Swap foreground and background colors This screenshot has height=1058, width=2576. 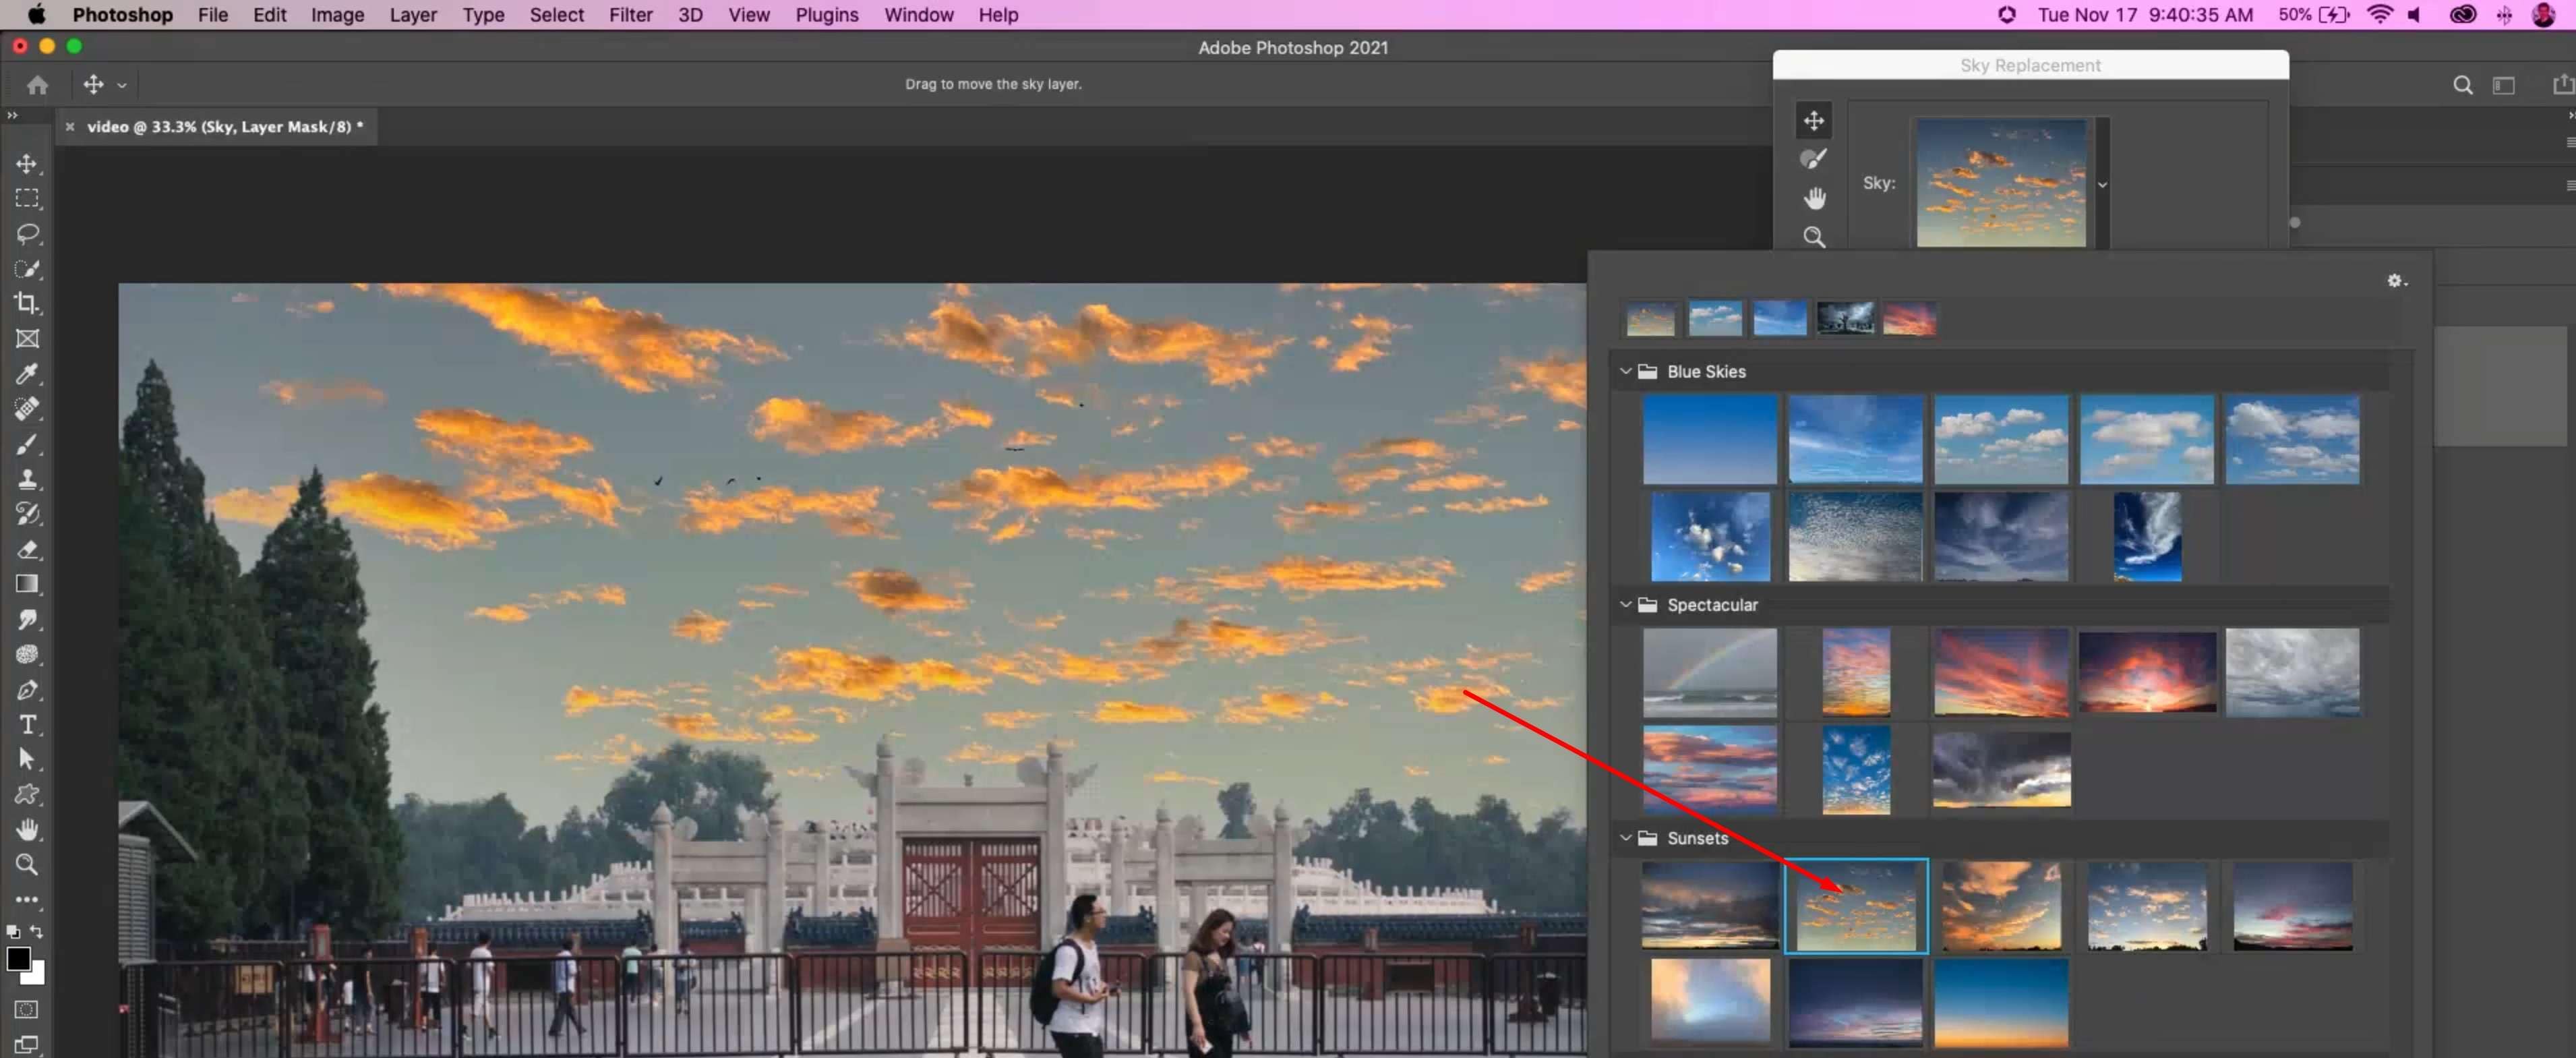(x=37, y=931)
